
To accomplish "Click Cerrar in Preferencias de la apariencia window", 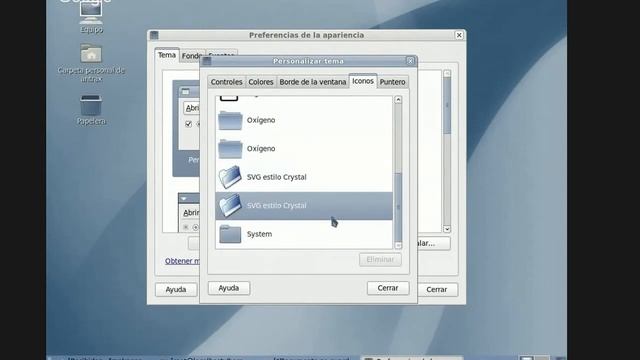I will [437, 289].
